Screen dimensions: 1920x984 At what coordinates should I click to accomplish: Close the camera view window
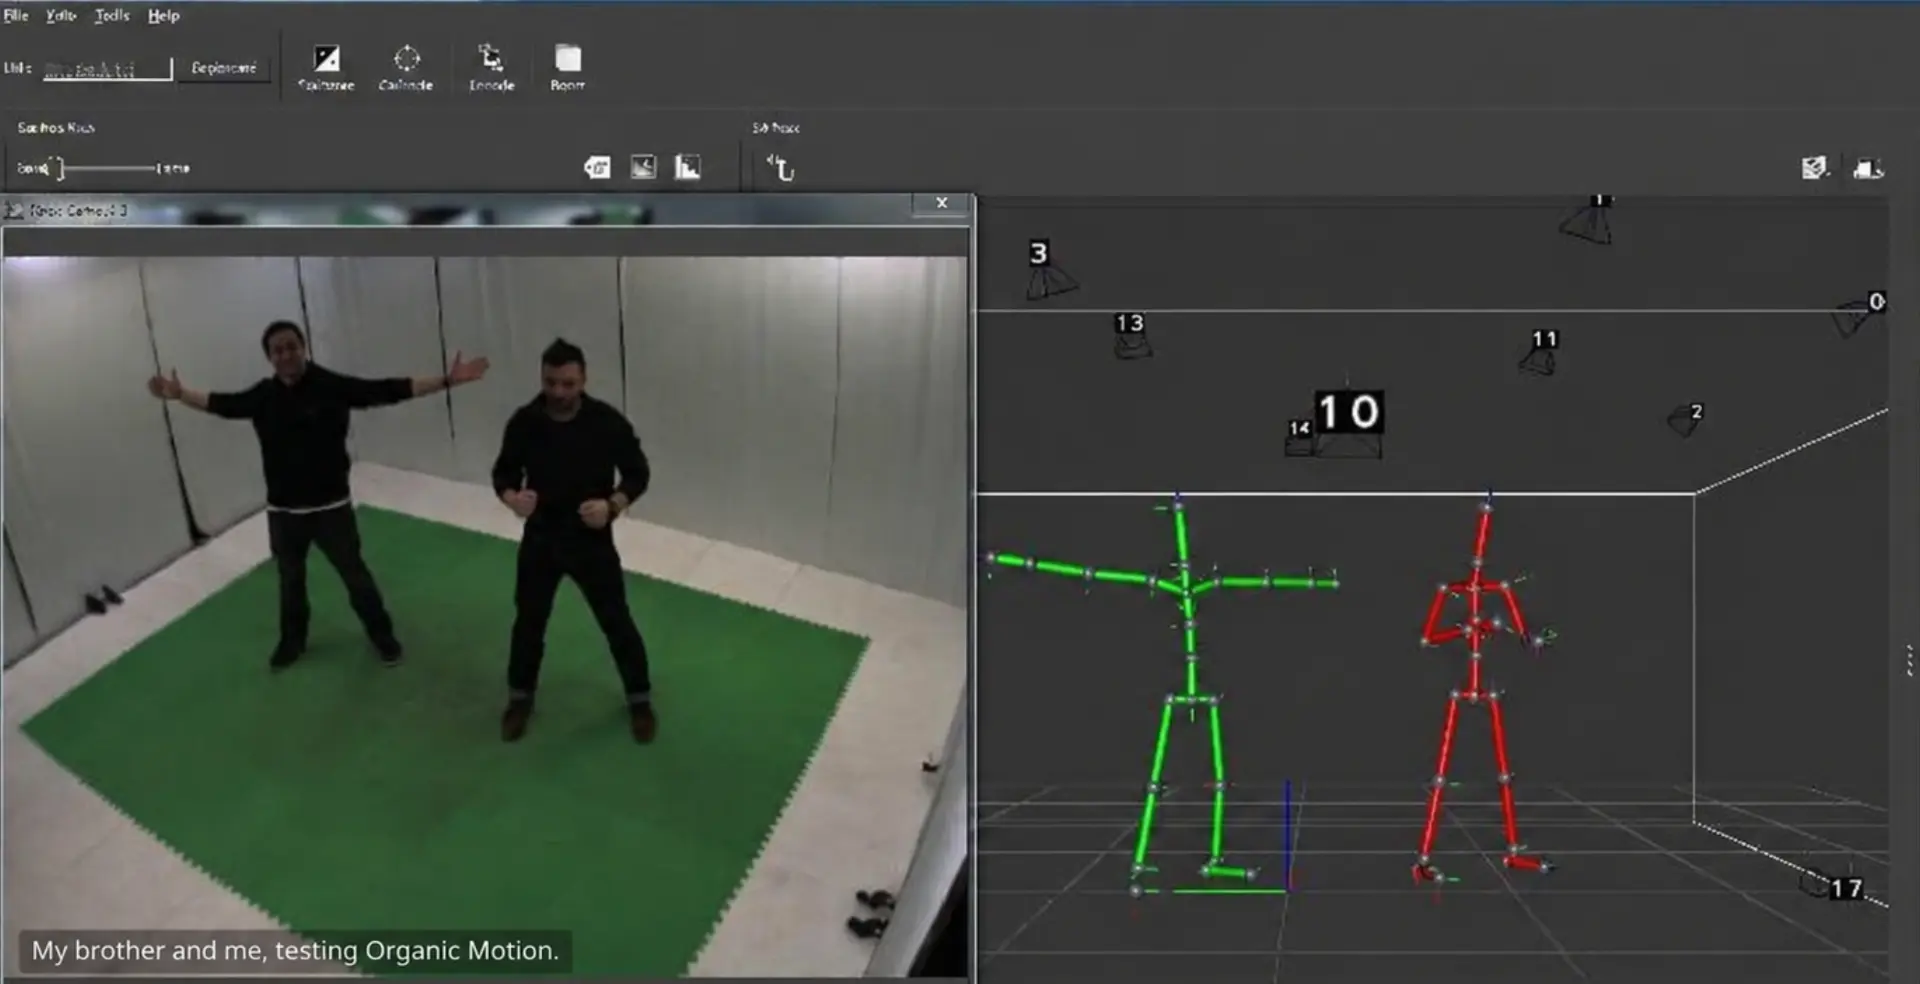941,203
